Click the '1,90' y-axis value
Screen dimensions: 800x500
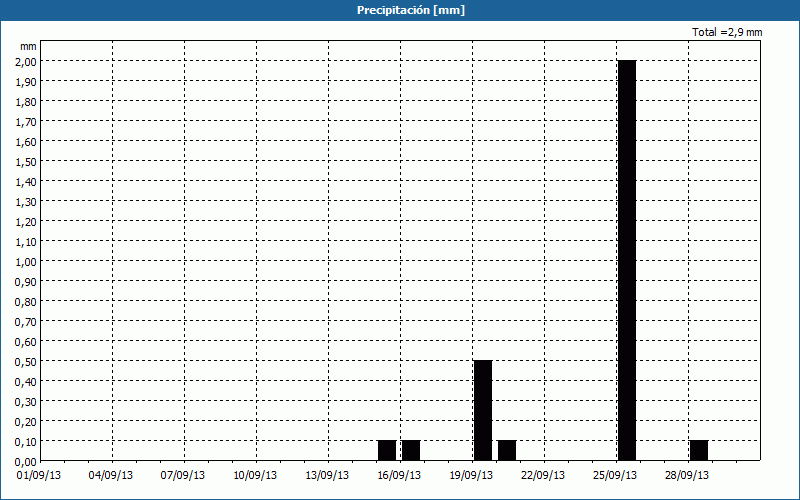click(27, 81)
